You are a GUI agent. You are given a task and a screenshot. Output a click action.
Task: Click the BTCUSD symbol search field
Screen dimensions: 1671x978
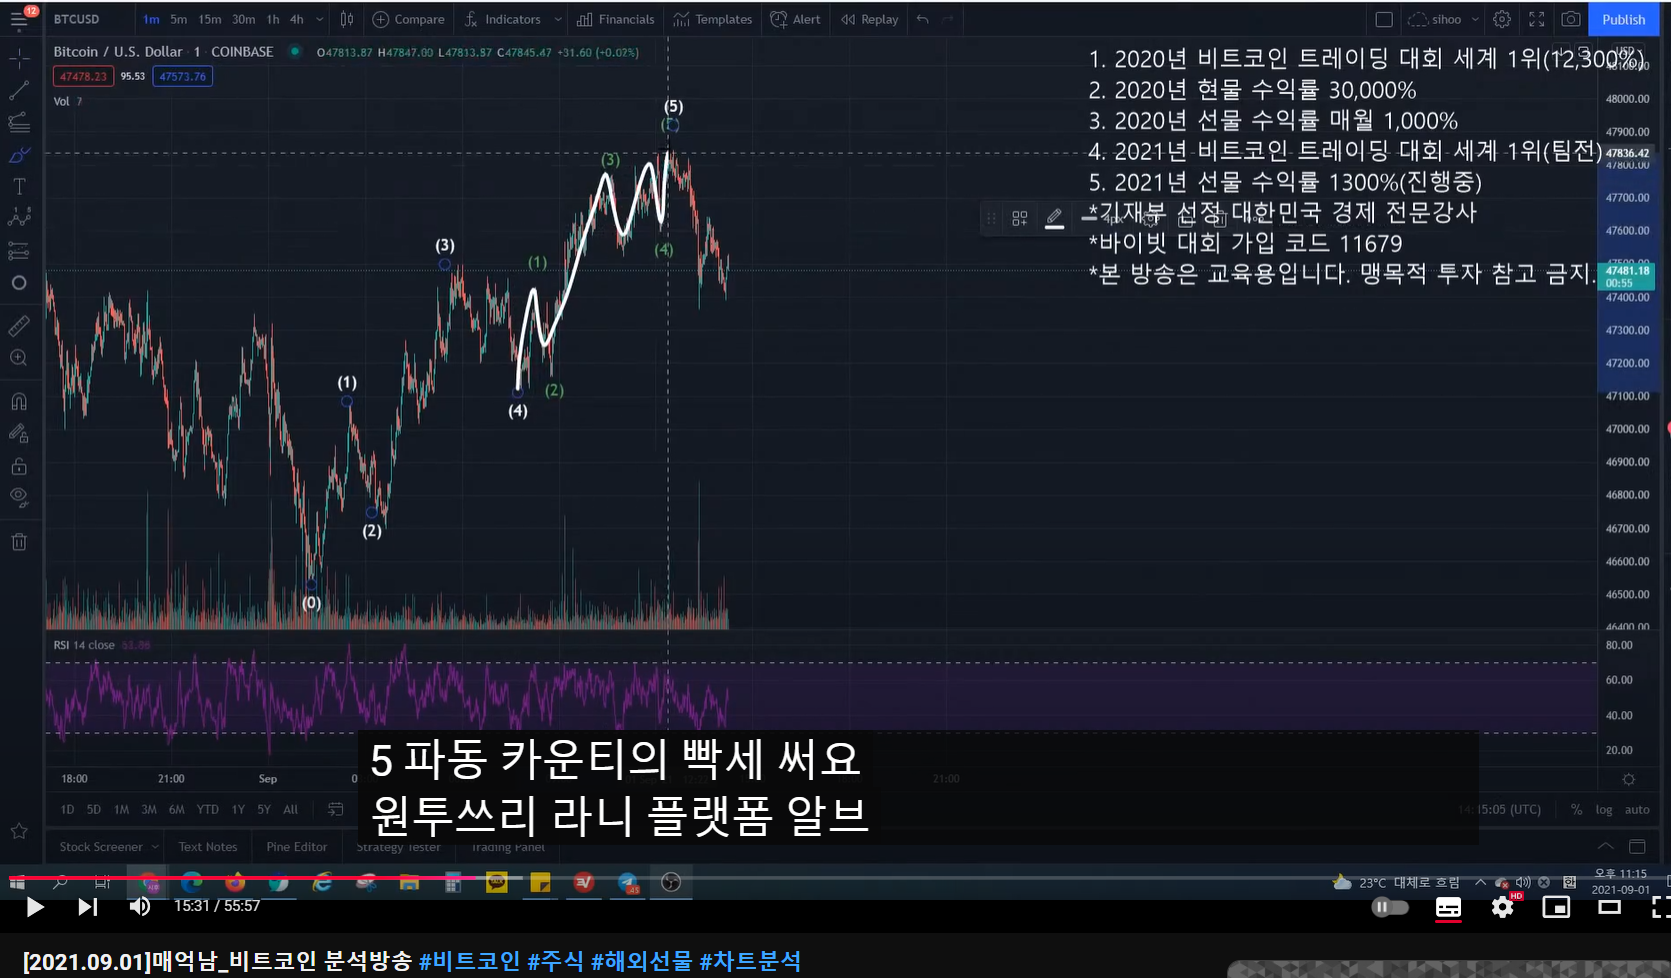77,19
